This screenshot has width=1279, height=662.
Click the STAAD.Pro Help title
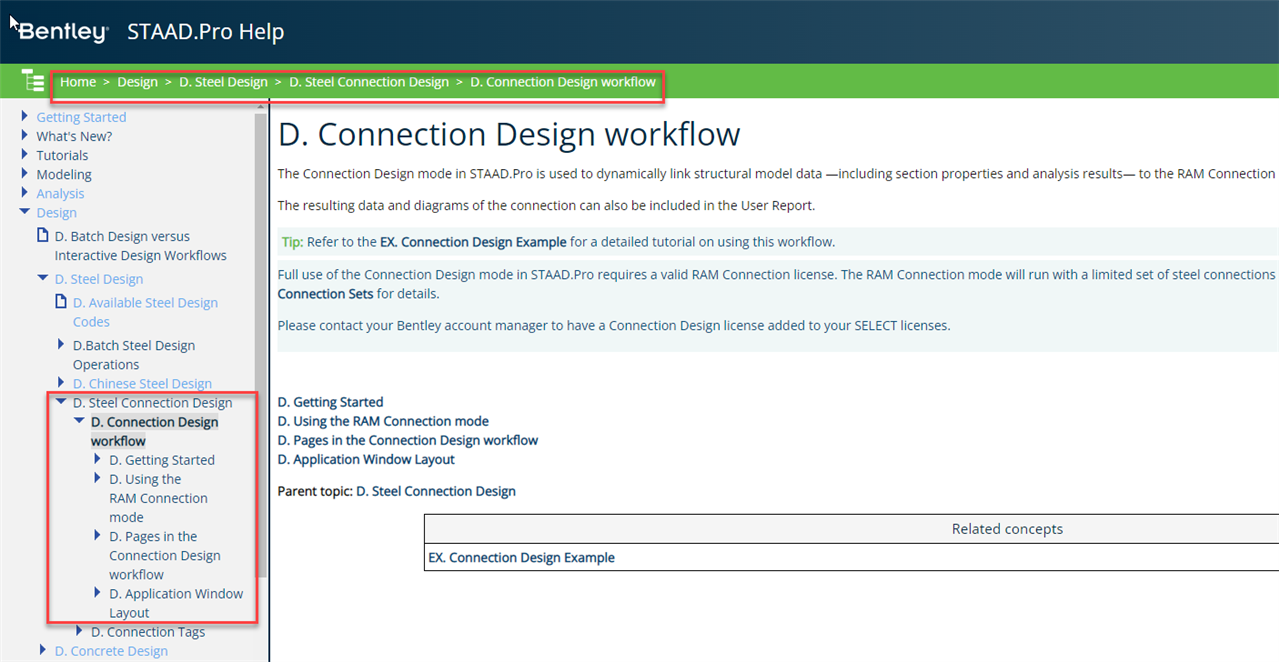[x=206, y=32]
